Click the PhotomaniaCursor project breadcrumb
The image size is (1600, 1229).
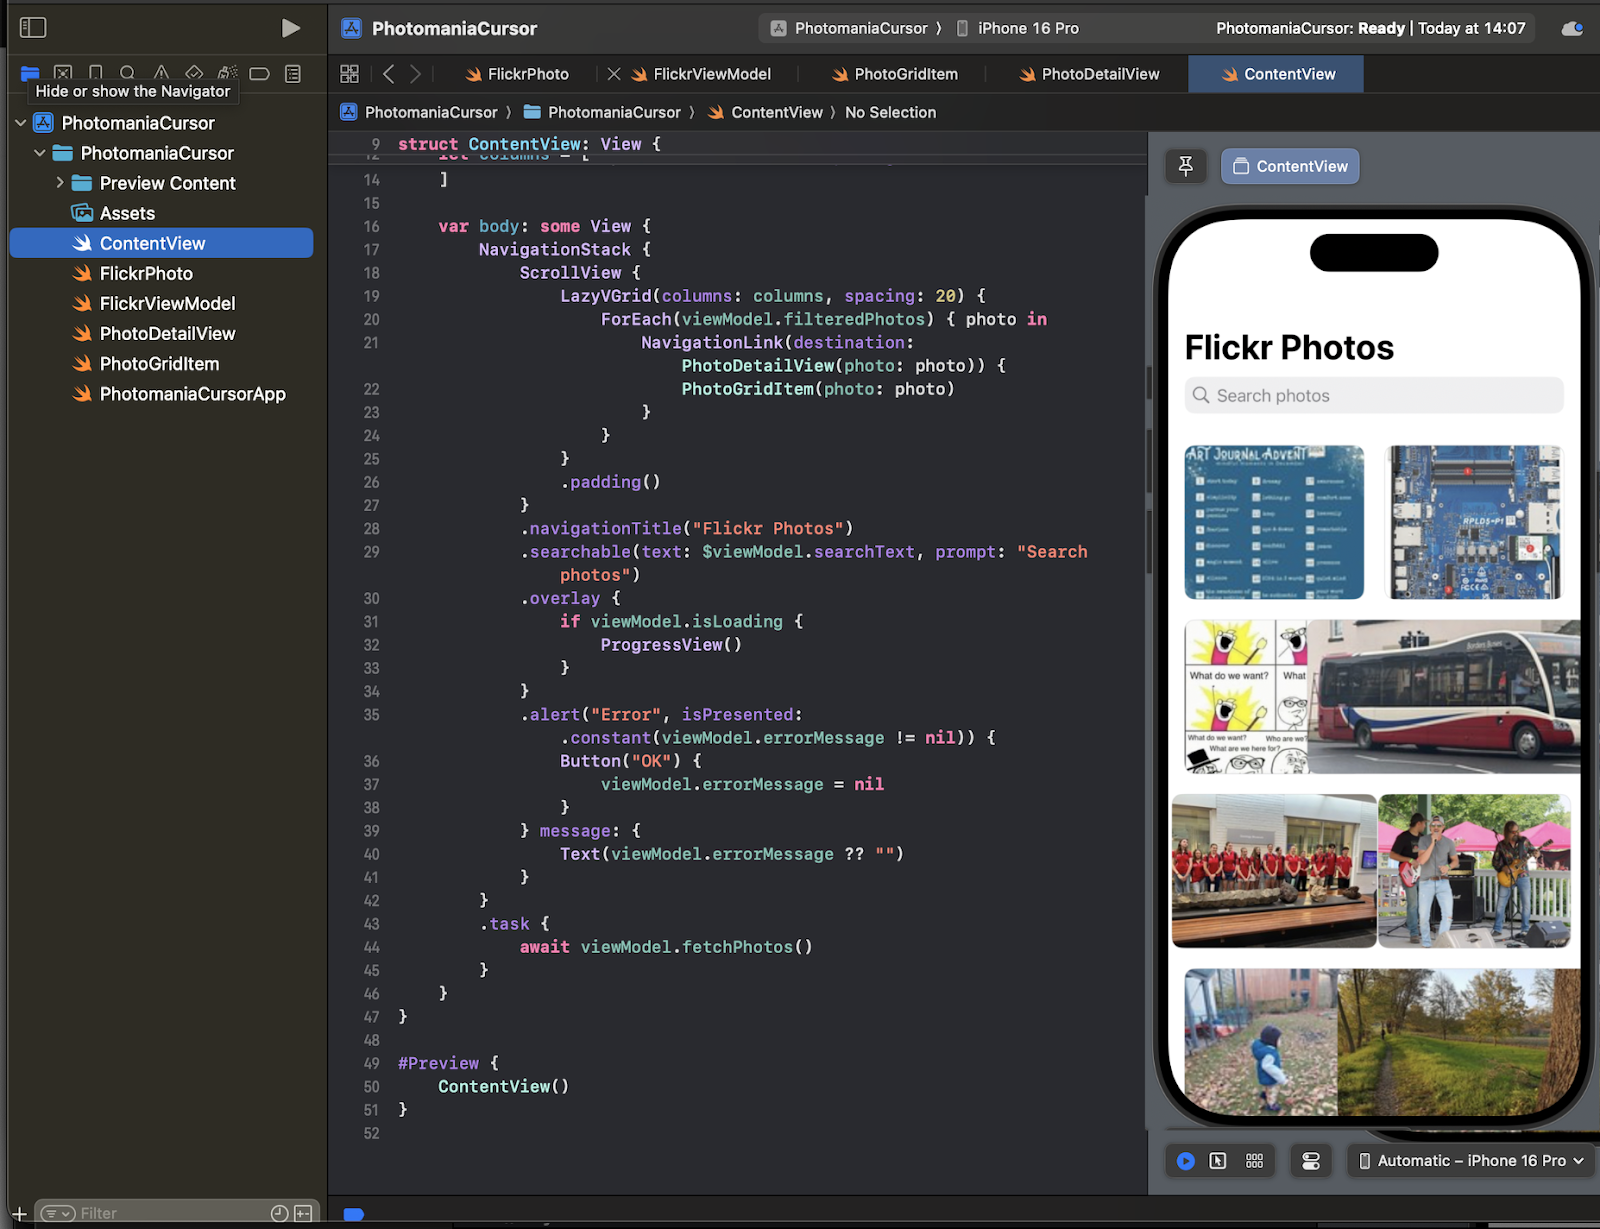point(419,112)
